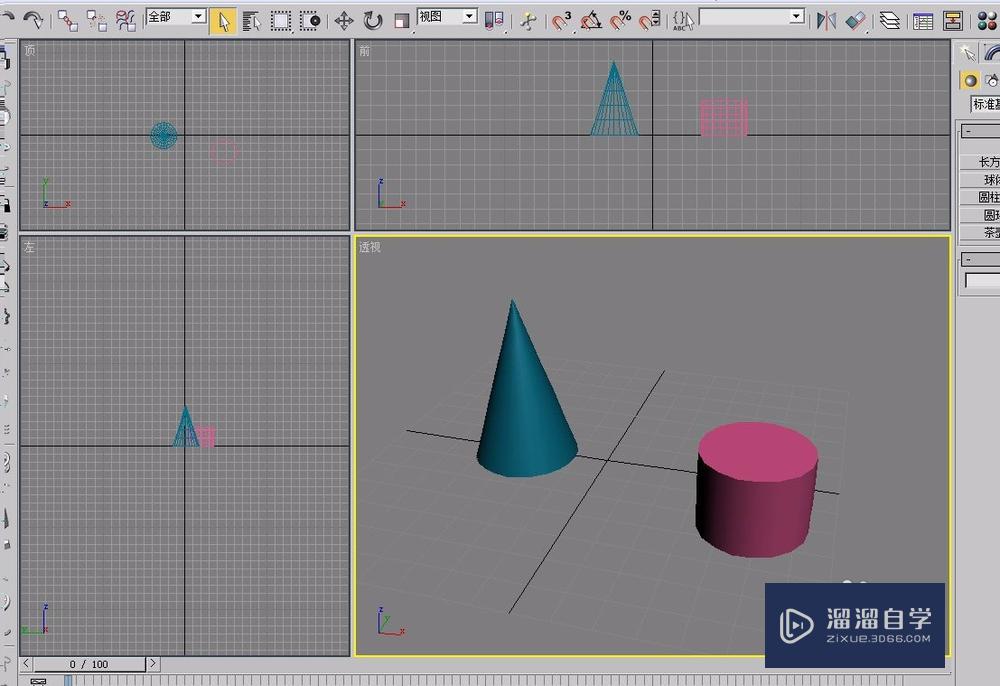
Task: Click the Redo arrow icon
Action: pyautogui.click(x=33, y=19)
